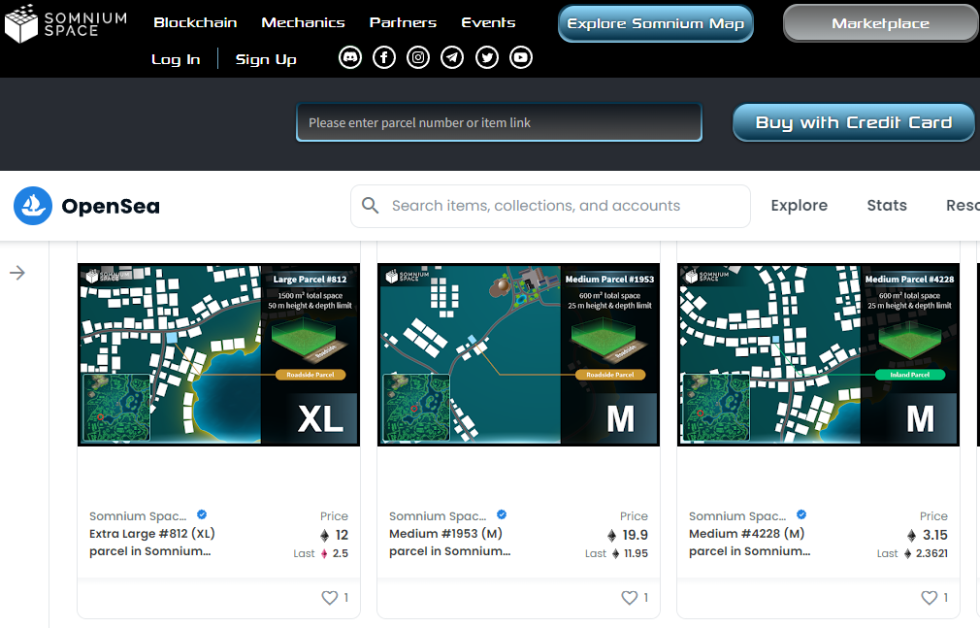Click the Somnium Space cube logo
This screenshot has height=628, width=980.
[21, 23]
